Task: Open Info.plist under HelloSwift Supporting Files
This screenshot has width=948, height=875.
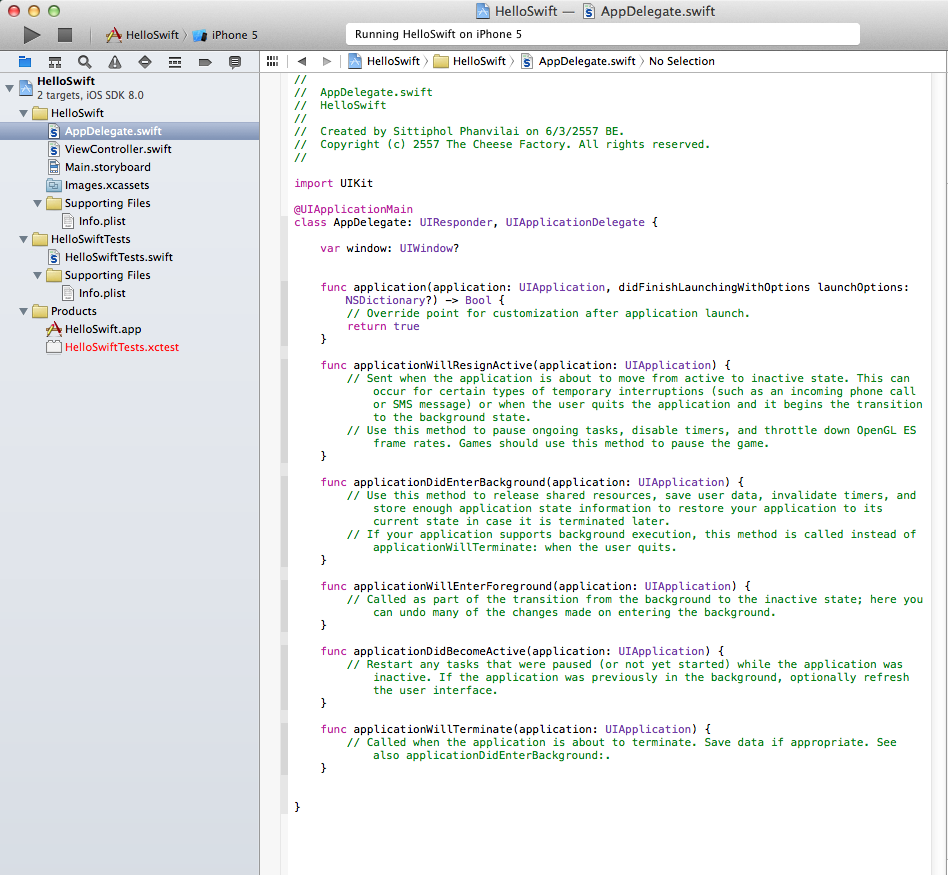Action: [x=129, y=221]
